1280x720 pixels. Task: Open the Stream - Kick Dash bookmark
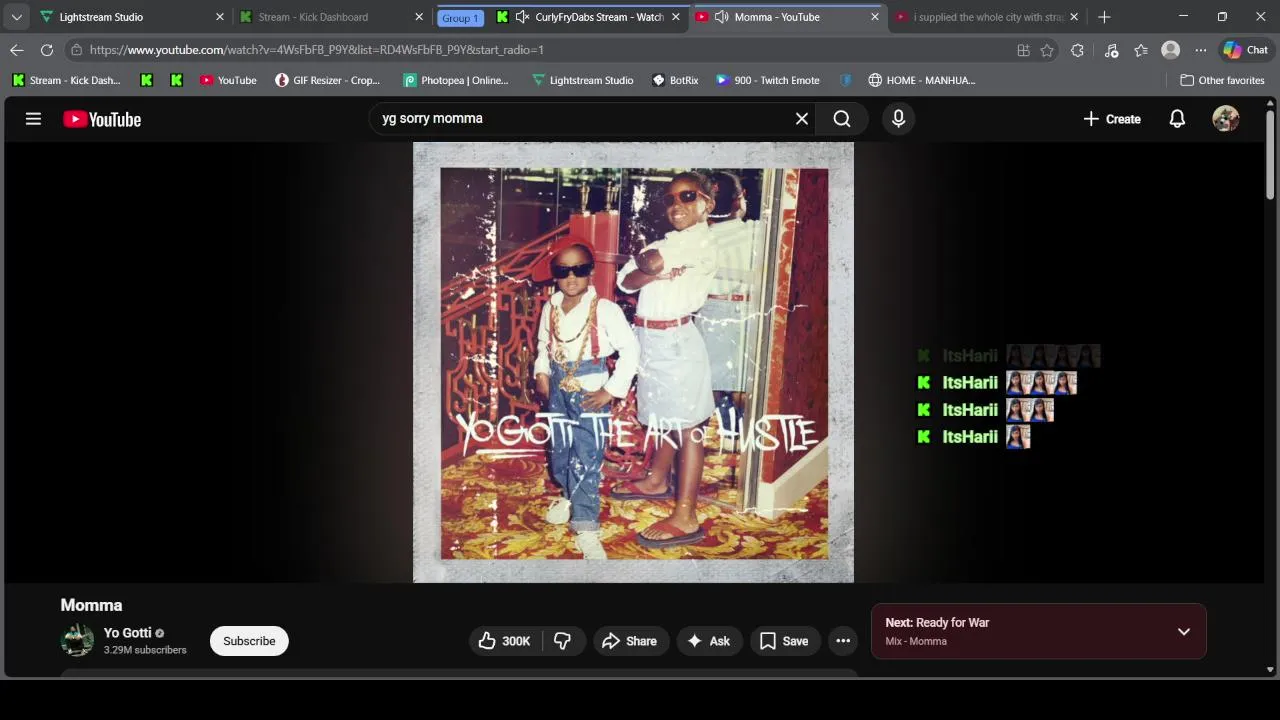(x=66, y=80)
